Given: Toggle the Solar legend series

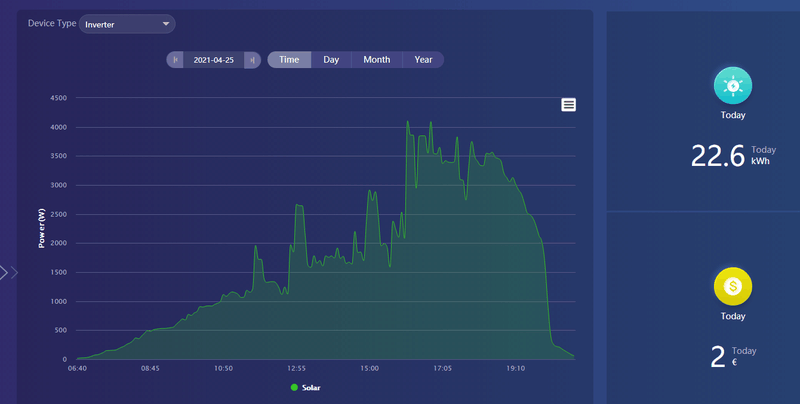Looking at the screenshot, I should coord(305,388).
